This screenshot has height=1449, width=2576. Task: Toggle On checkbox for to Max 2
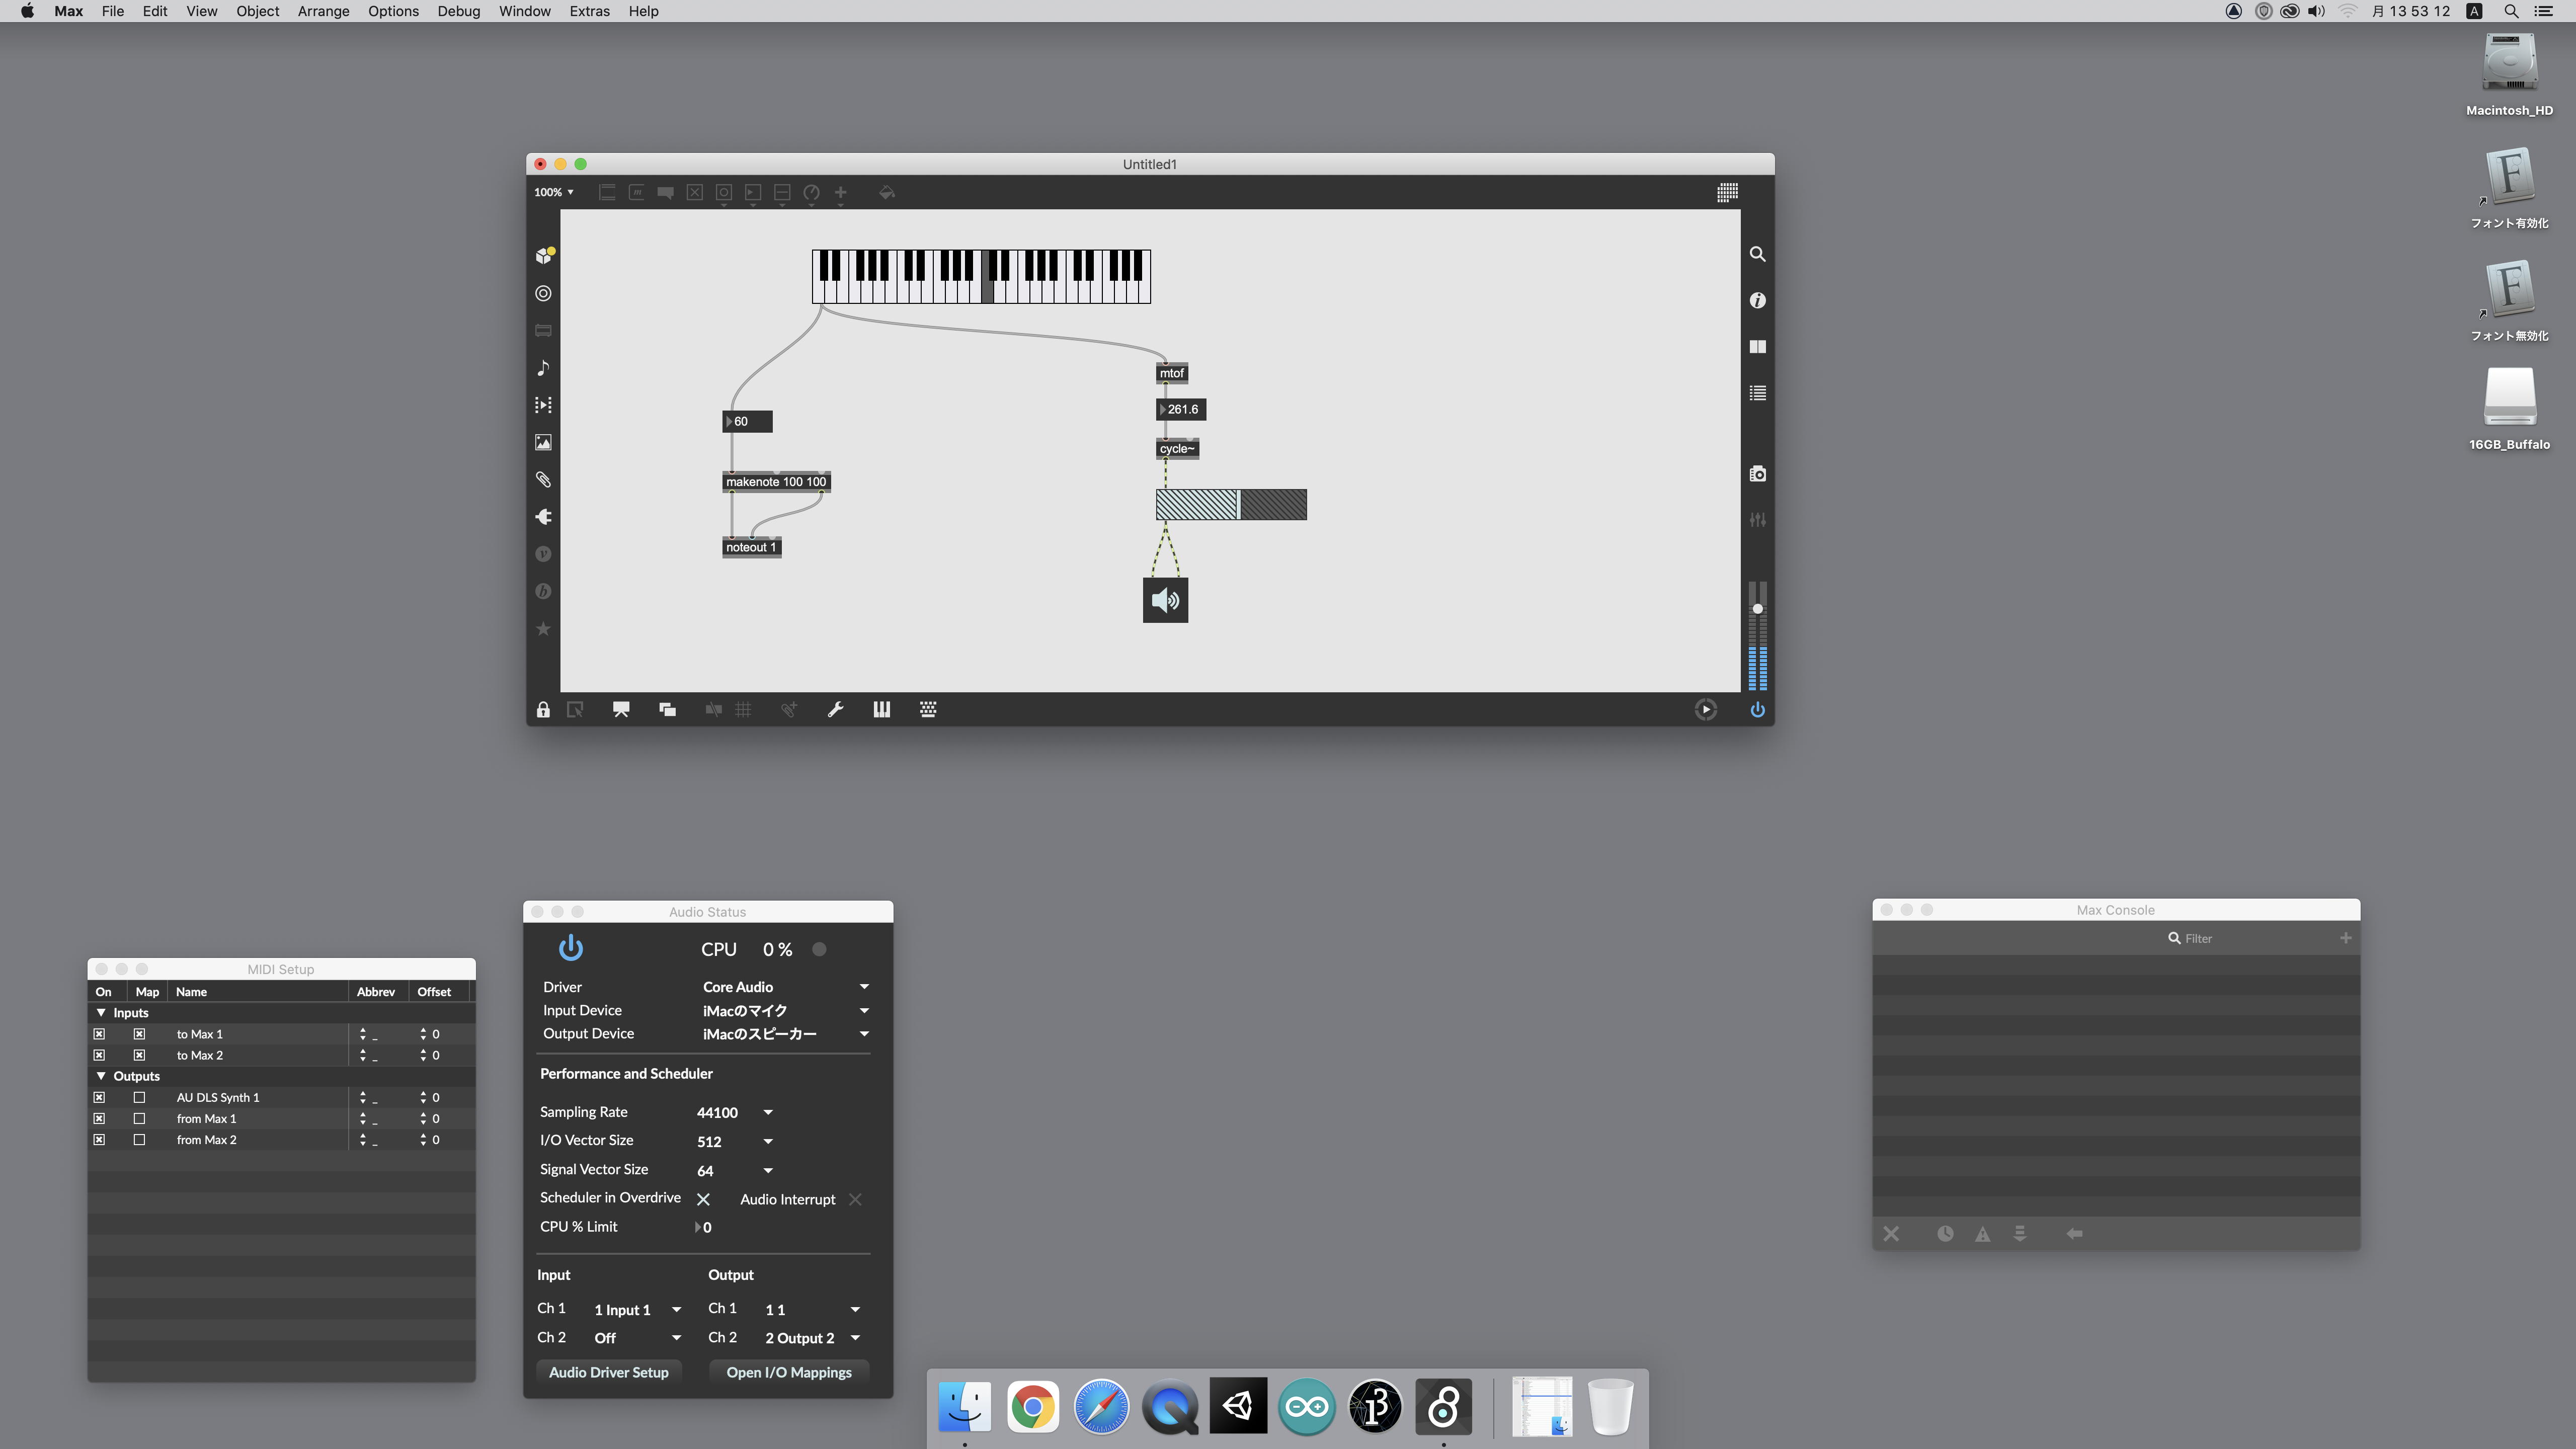point(99,1055)
